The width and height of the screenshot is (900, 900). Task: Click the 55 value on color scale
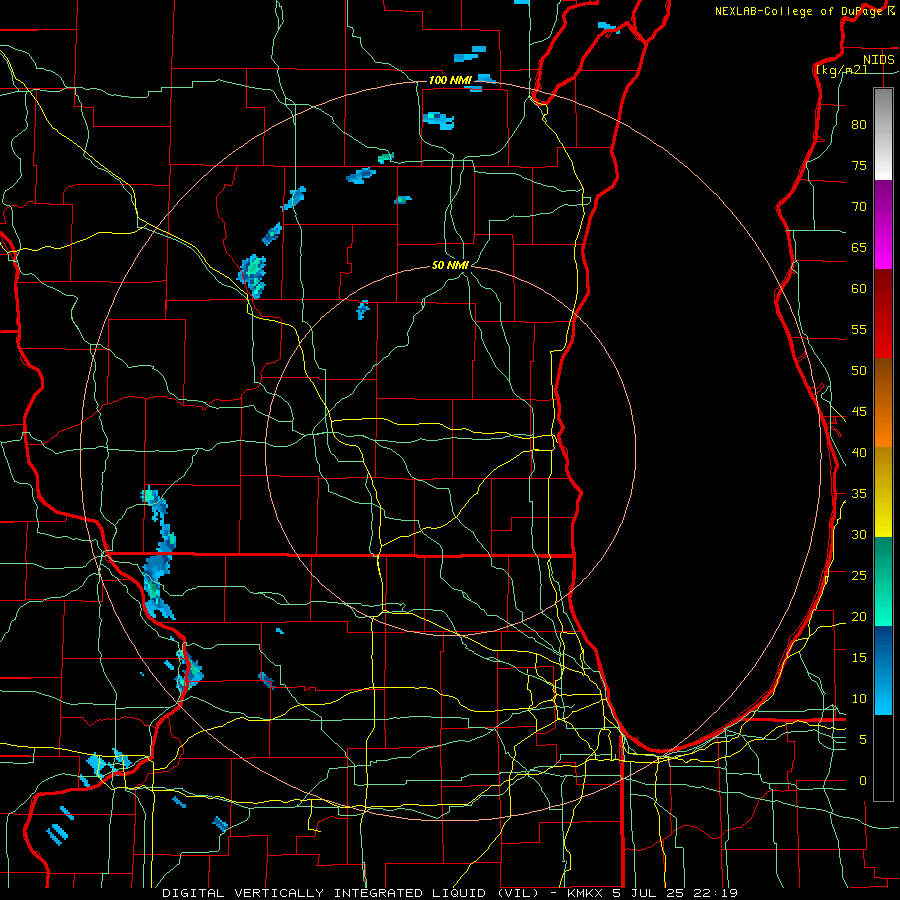click(859, 330)
